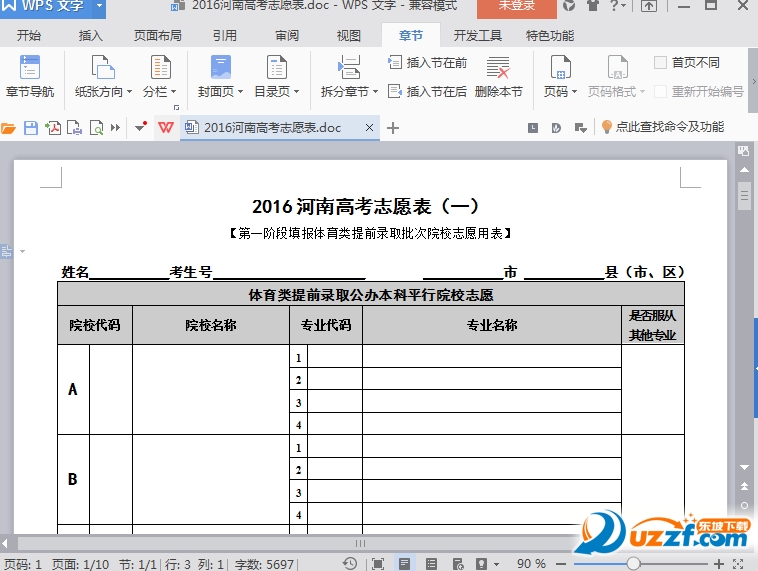Expand the 封面页 dropdown arrow

click(240, 91)
